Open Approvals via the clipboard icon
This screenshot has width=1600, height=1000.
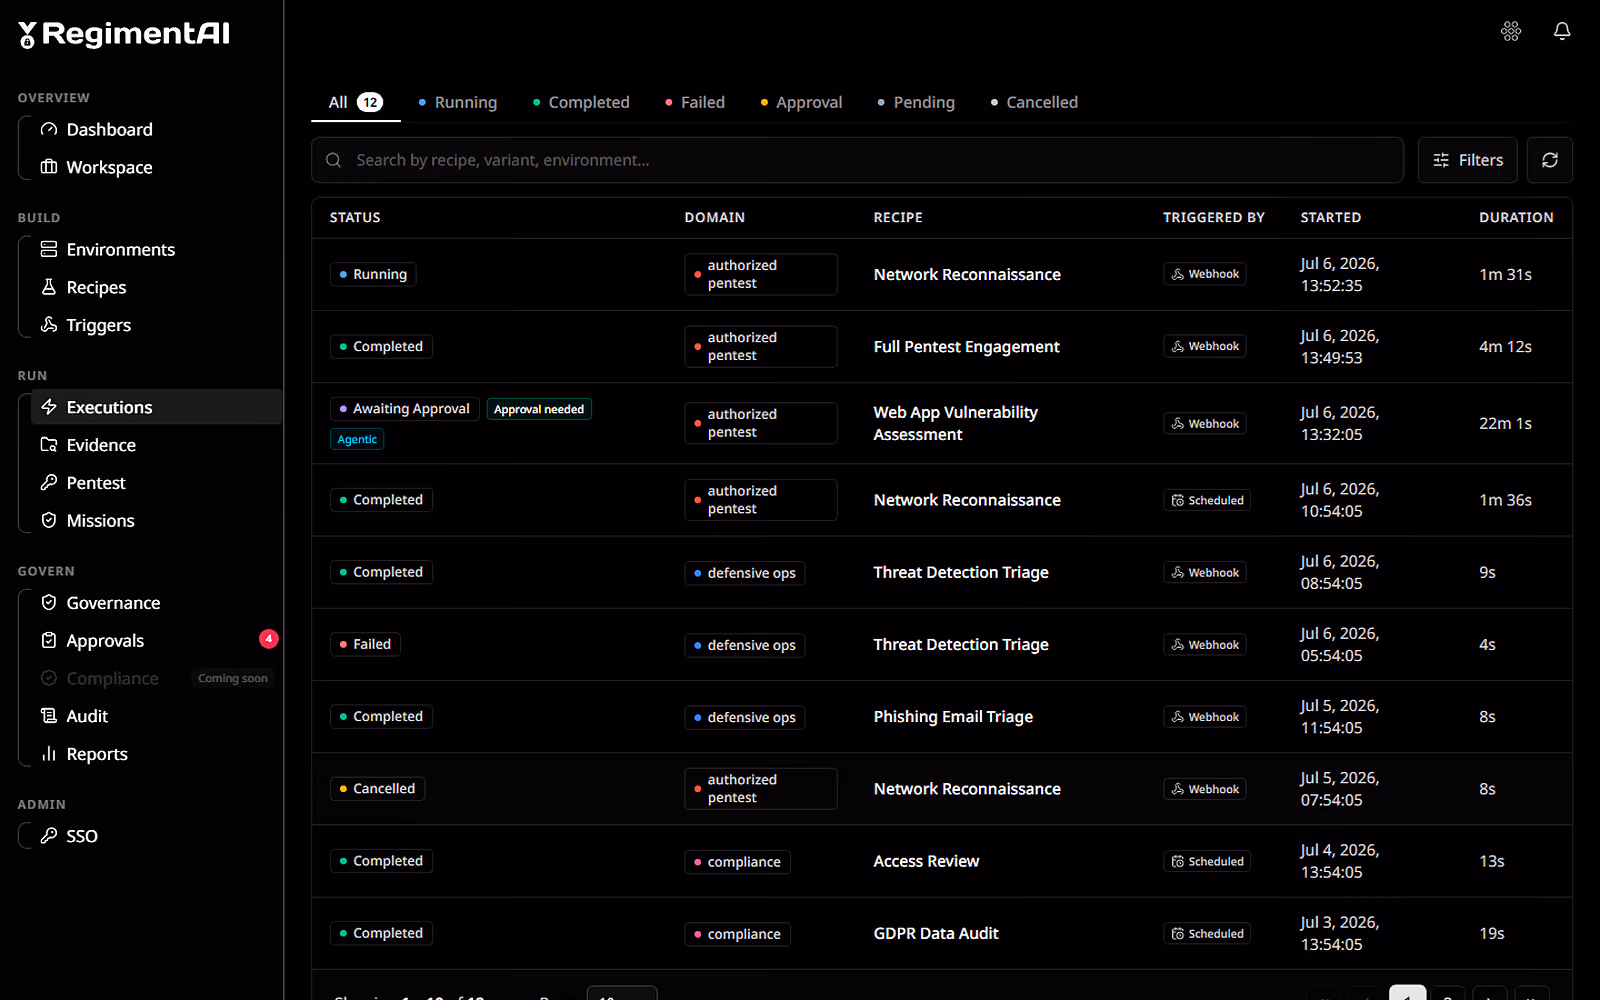[48, 641]
